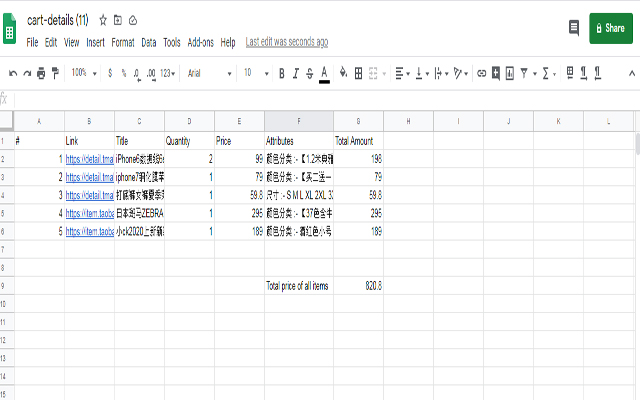Create a filter with funnel icon

[524, 73]
